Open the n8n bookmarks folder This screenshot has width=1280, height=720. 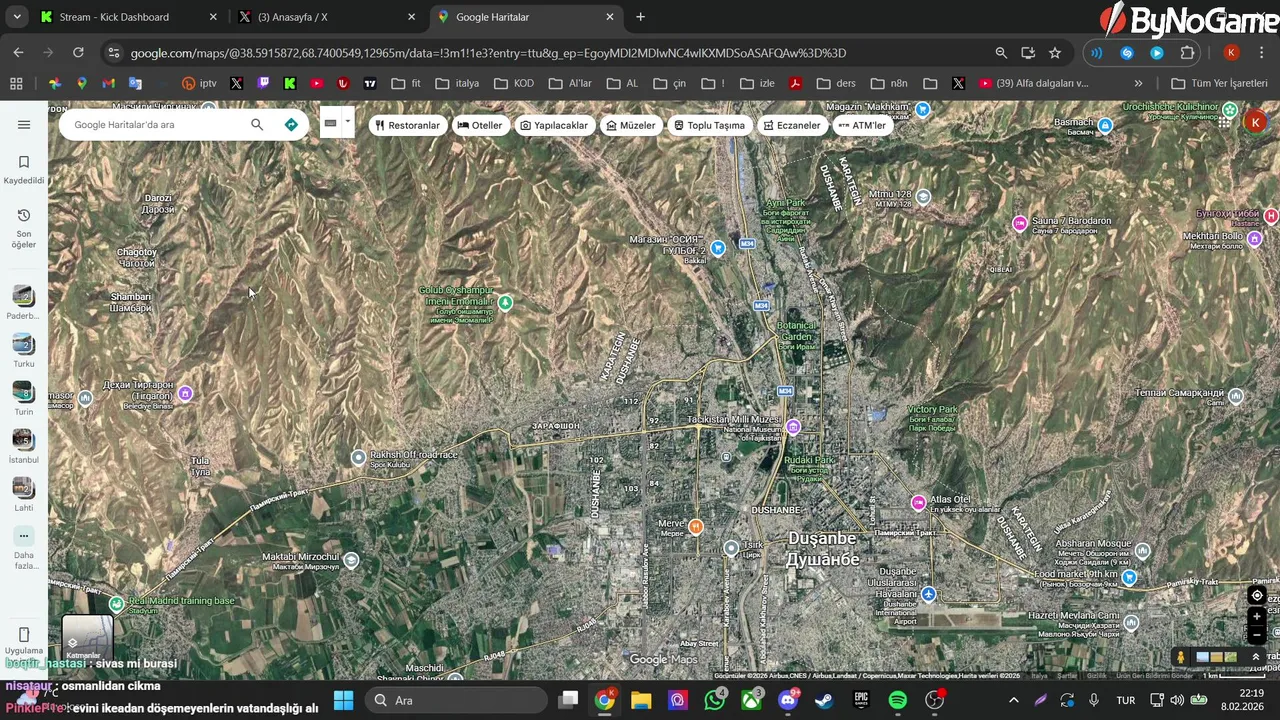(889, 84)
